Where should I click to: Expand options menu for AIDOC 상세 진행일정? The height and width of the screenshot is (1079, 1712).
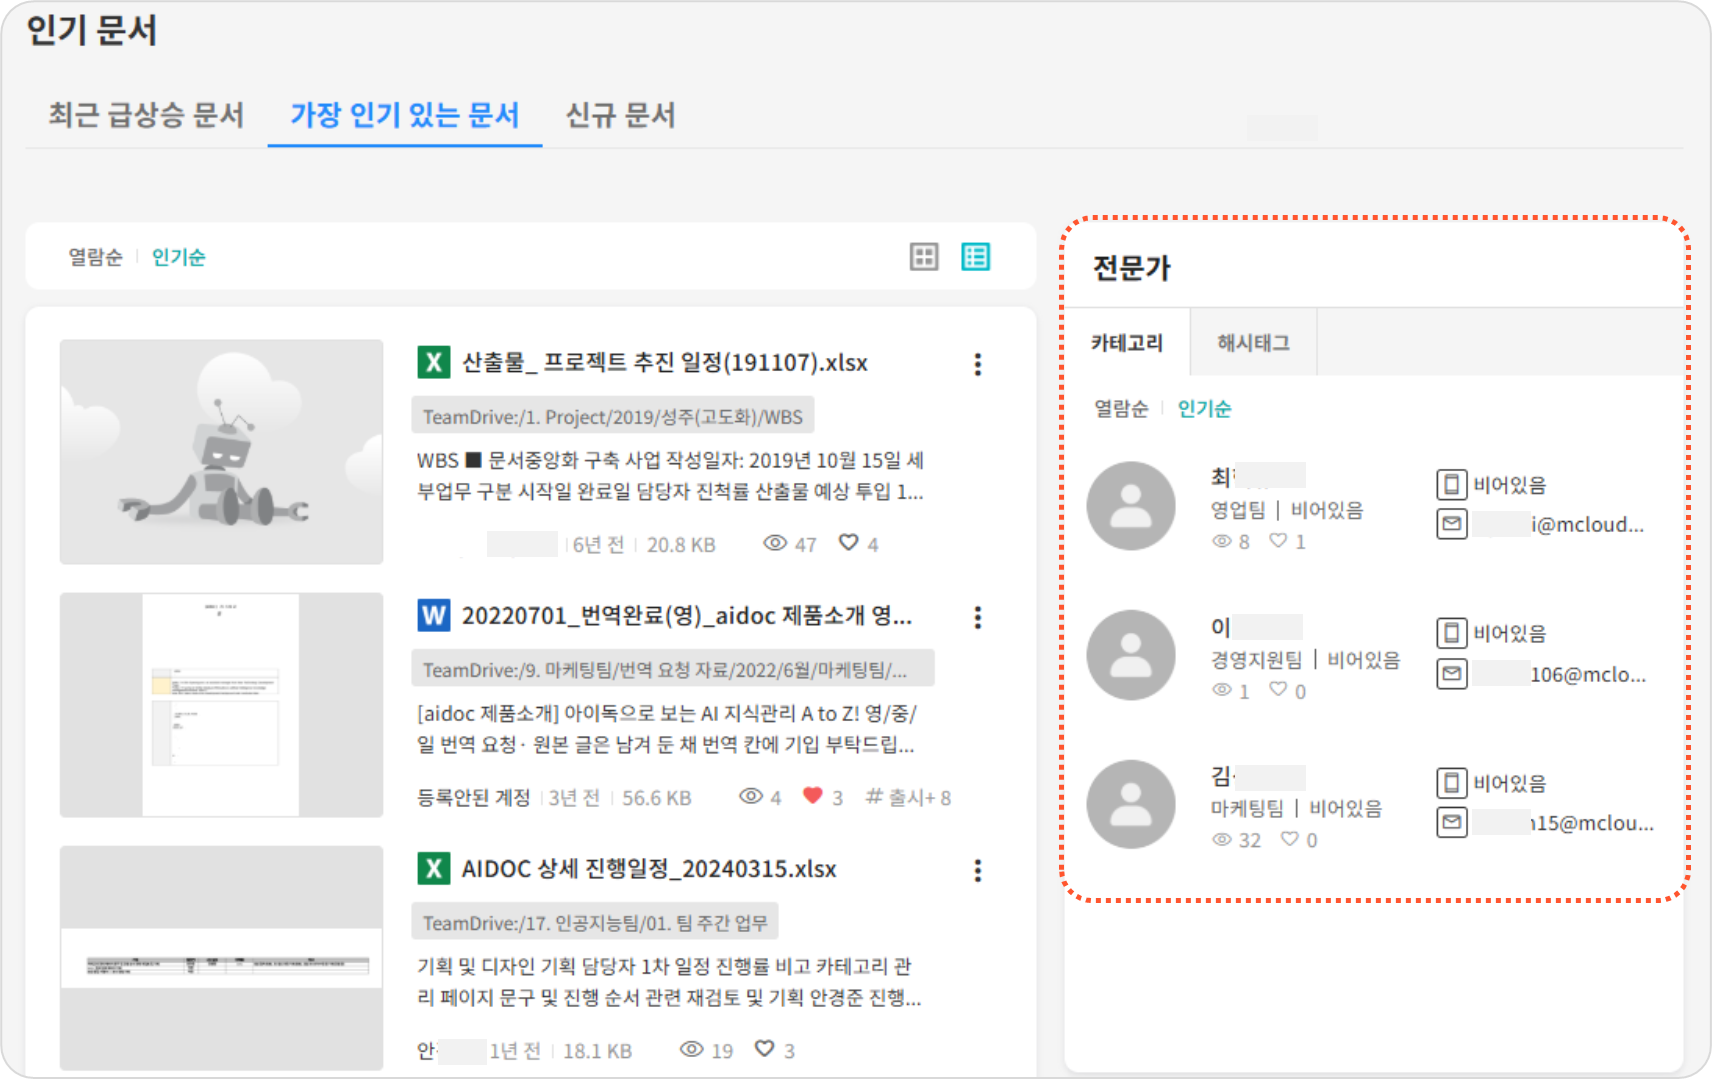(977, 870)
